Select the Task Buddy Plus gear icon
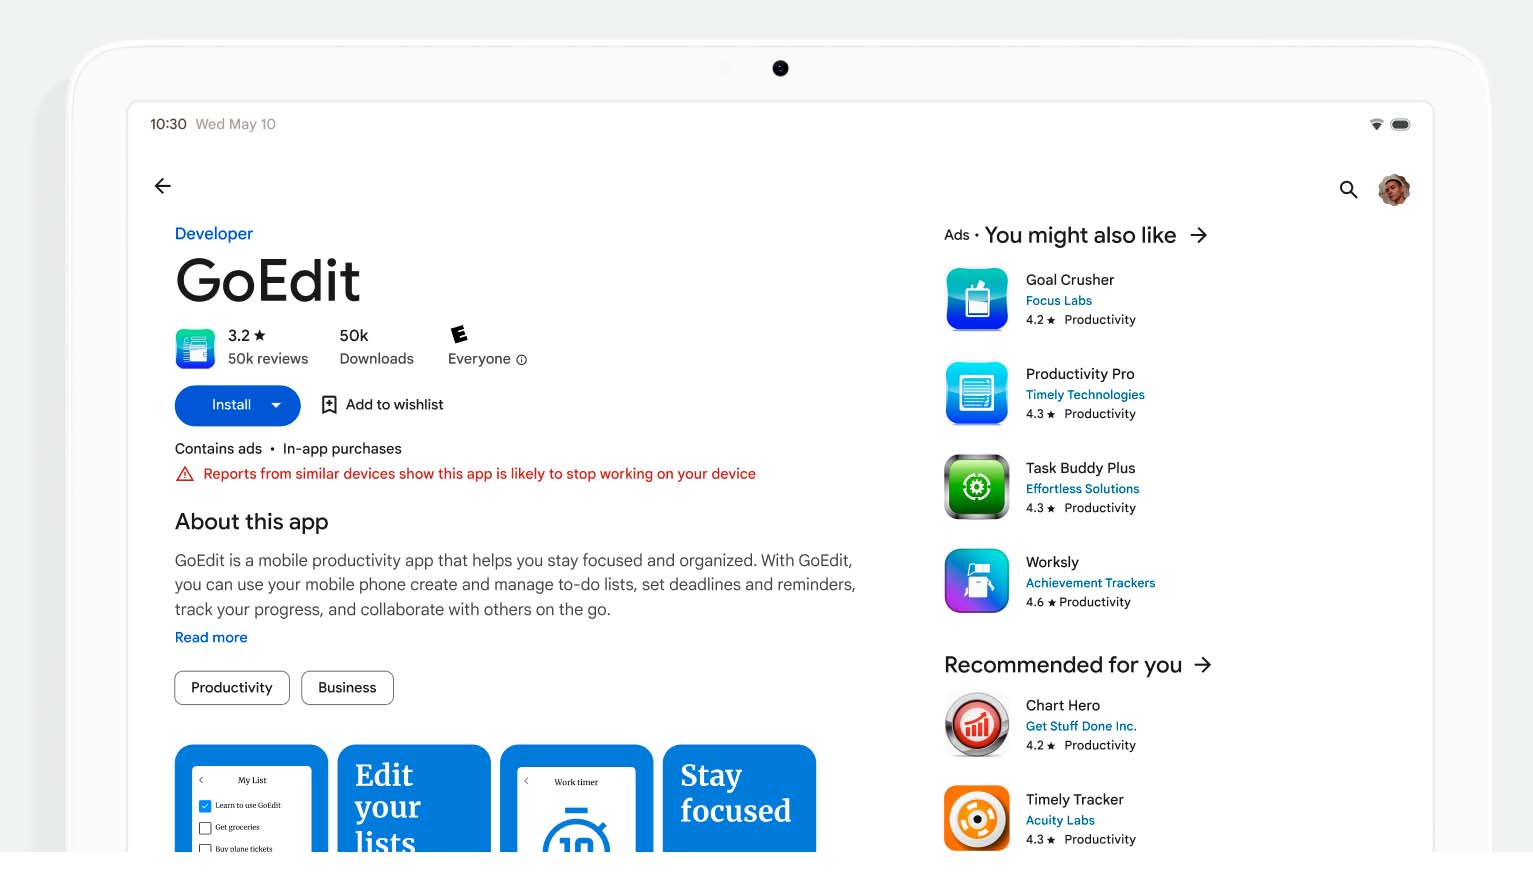Viewport: 1533px width, 876px height. point(976,487)
